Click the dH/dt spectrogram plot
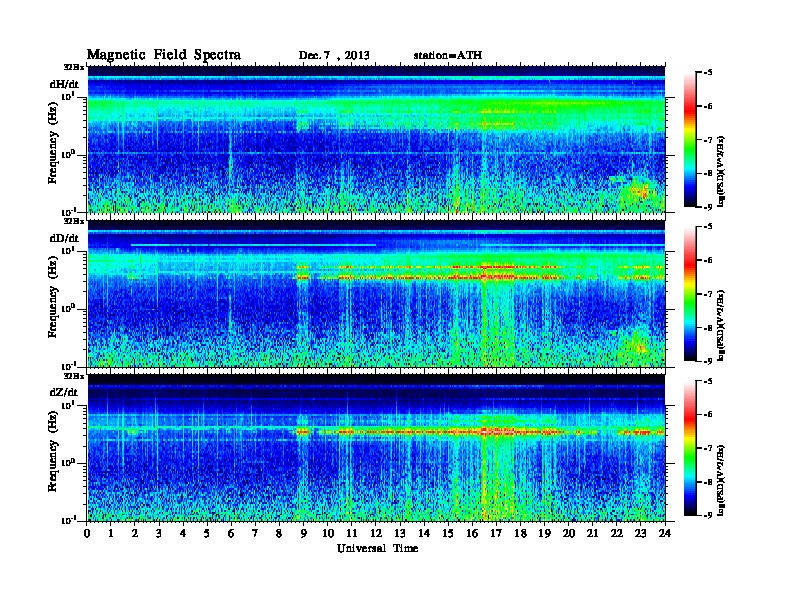The height and width of the screenshot is (612, 792). [x=376, y=139]
